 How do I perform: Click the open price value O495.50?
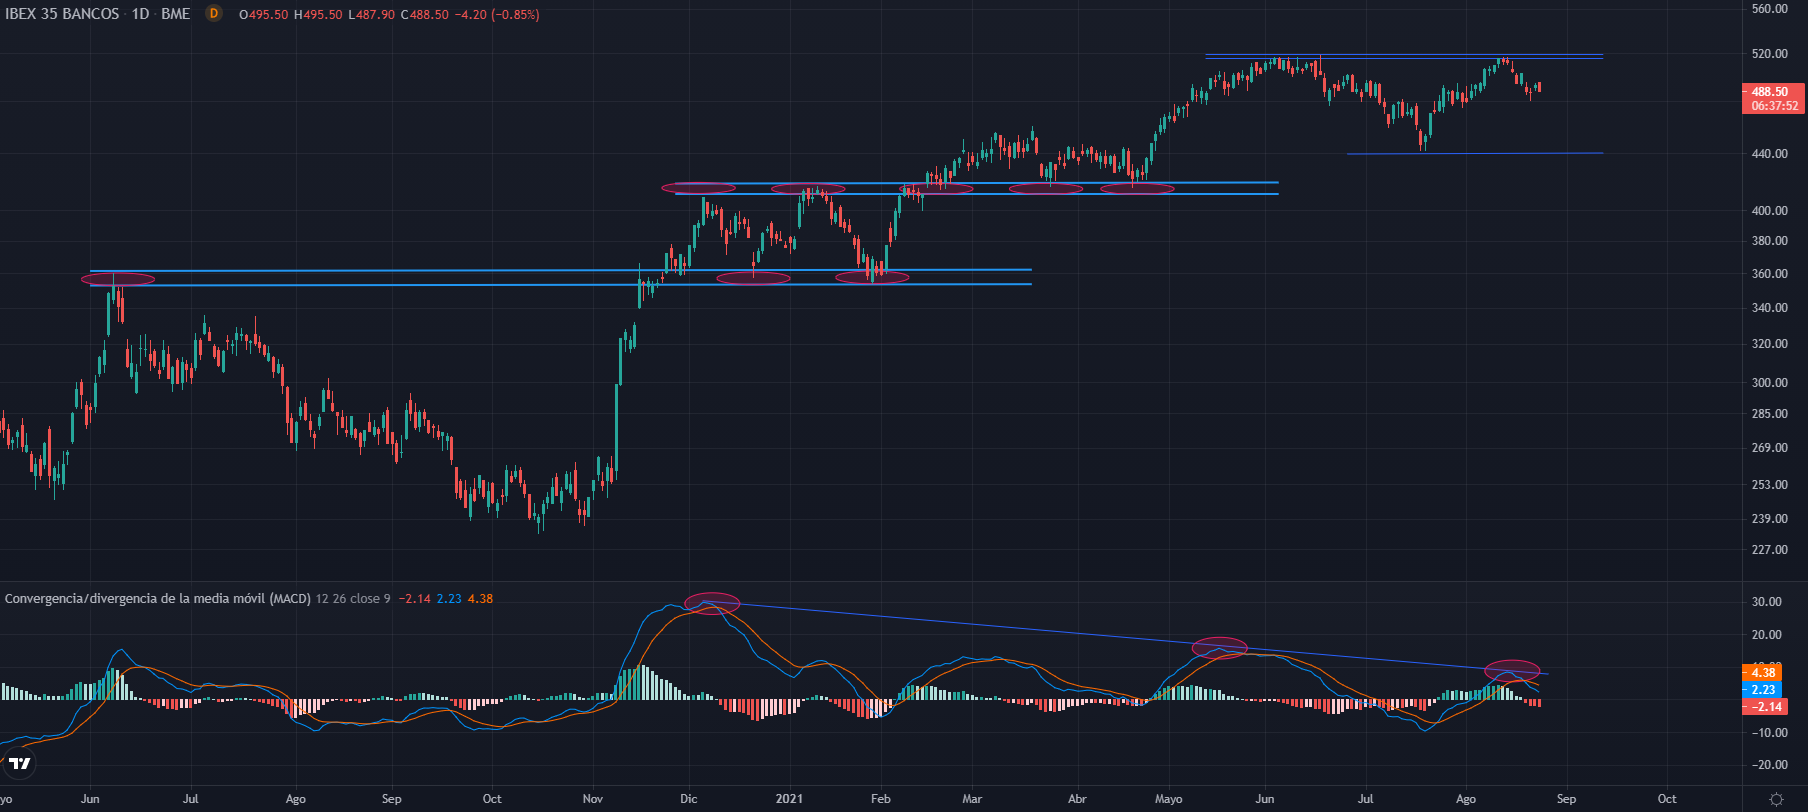[263, 15]
